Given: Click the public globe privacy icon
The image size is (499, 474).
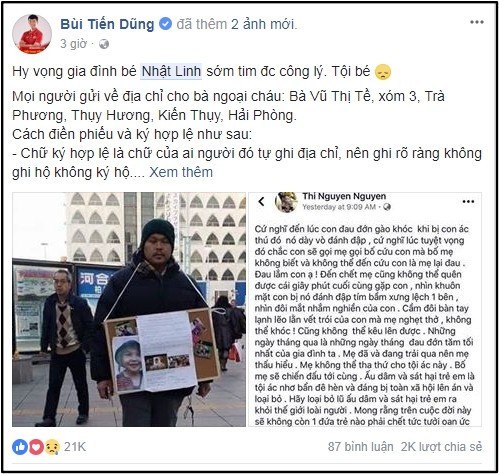Looking at the screenshot, I should coord(104,44).
